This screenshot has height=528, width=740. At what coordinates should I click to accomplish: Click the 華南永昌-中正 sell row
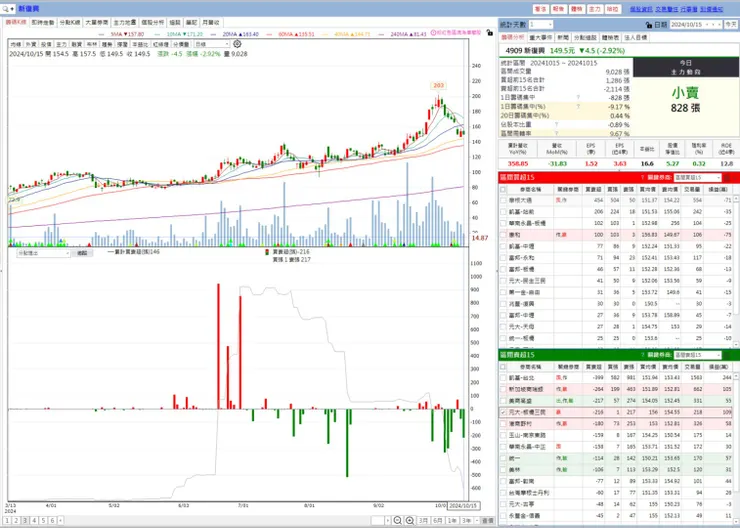click(616, 446)
